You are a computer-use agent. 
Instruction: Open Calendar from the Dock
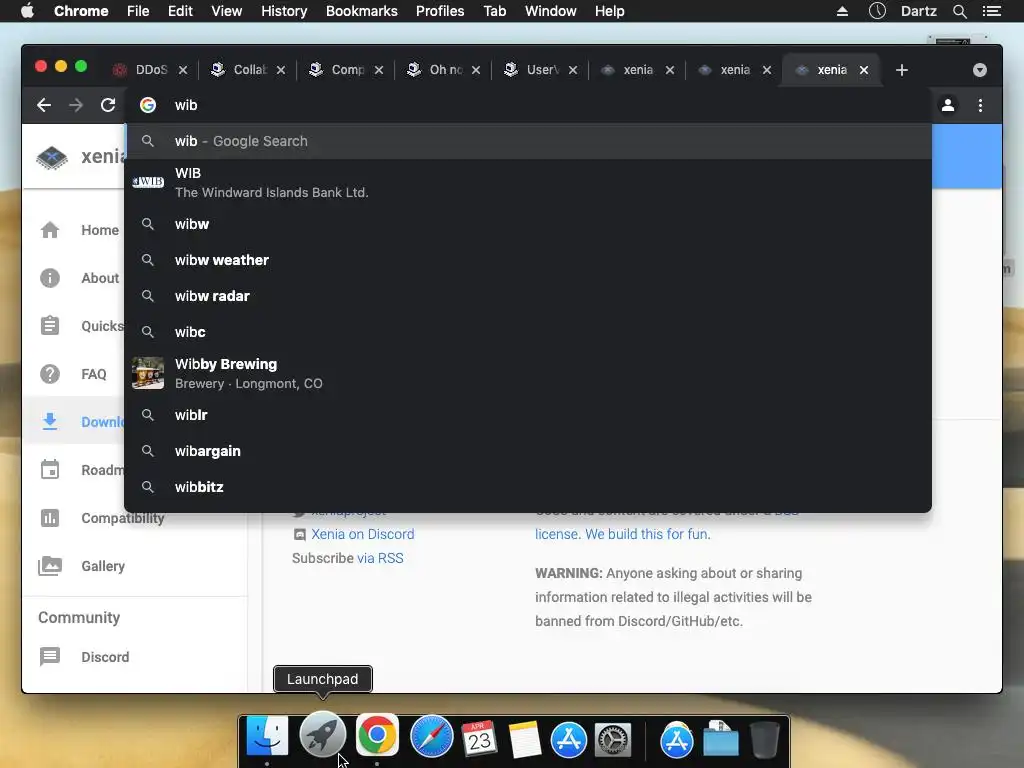479,739
